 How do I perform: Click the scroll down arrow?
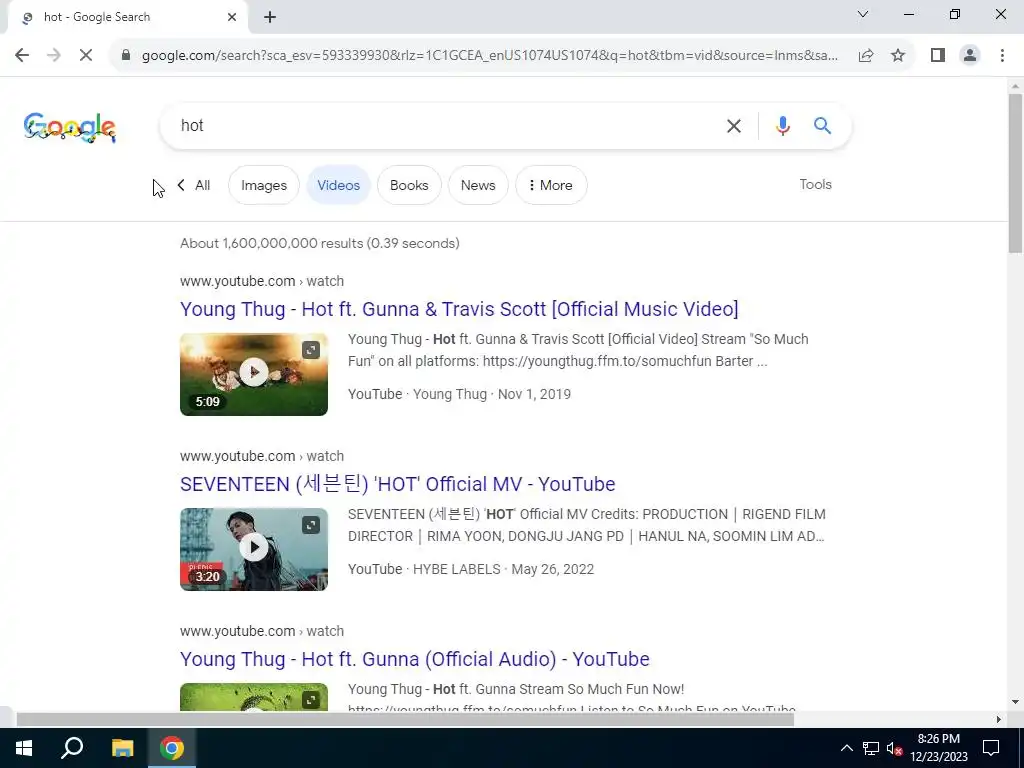click(x=1015, y=702)
